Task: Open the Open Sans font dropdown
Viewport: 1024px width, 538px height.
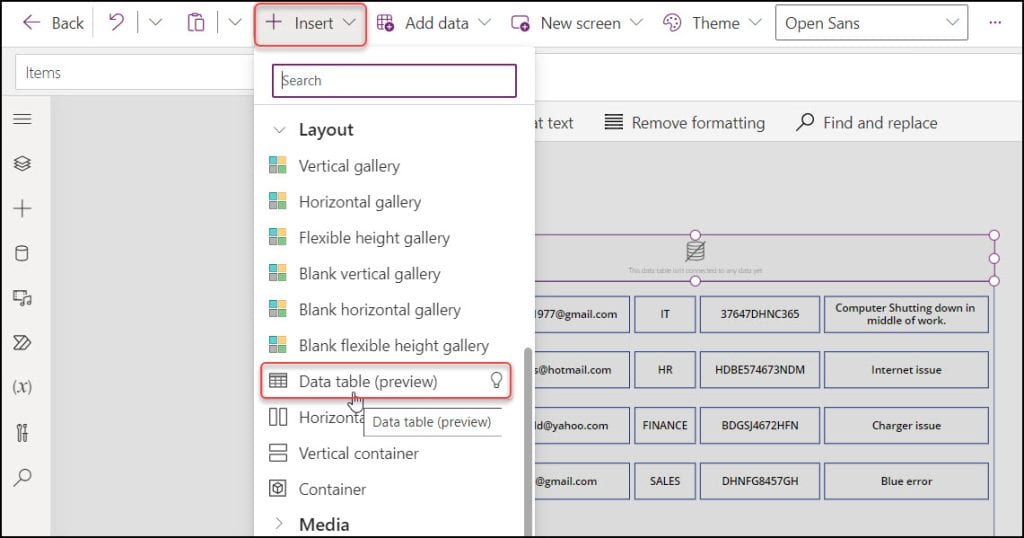Action: click(x=871, y=23)
